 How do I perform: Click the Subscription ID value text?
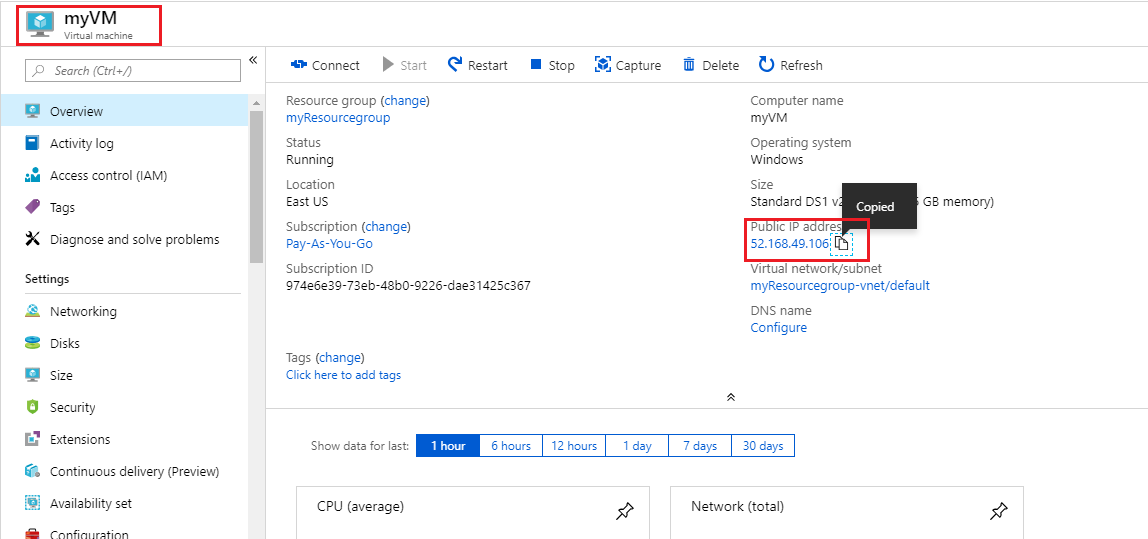(408, 285)
